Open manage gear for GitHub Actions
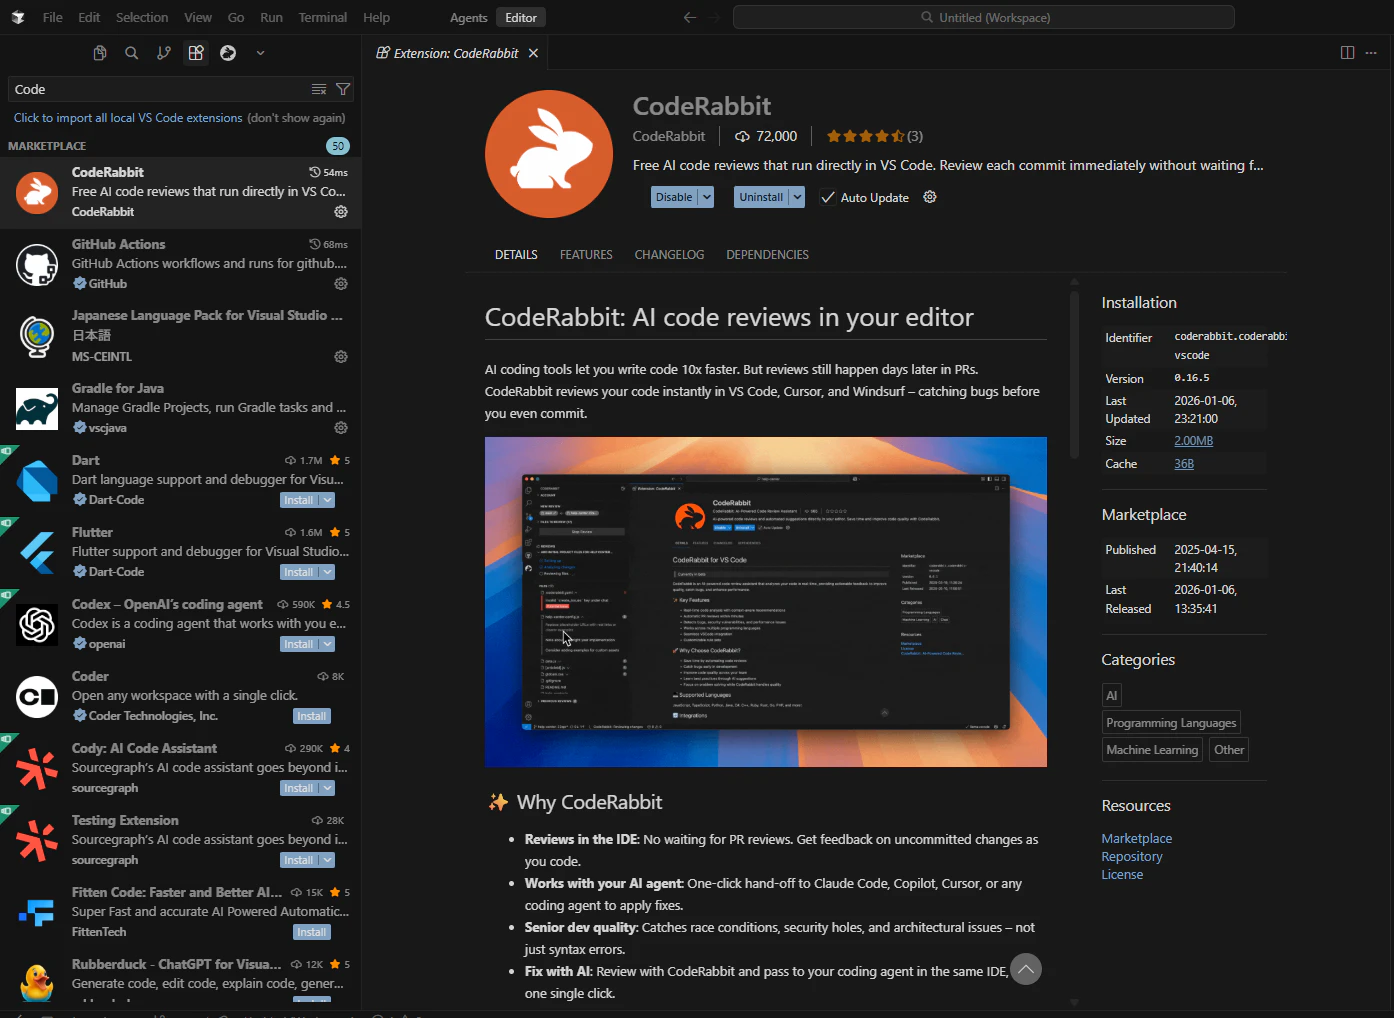1394x1018 pixels. pos(341,284)
